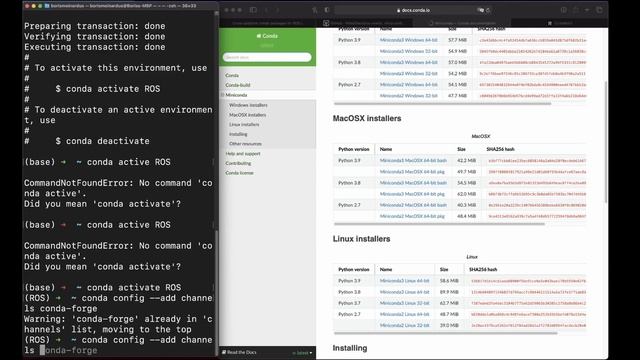Download Miniconda2 Linux 32-bit installer
This screenshot has width=640, height=360.
(404, 325)
